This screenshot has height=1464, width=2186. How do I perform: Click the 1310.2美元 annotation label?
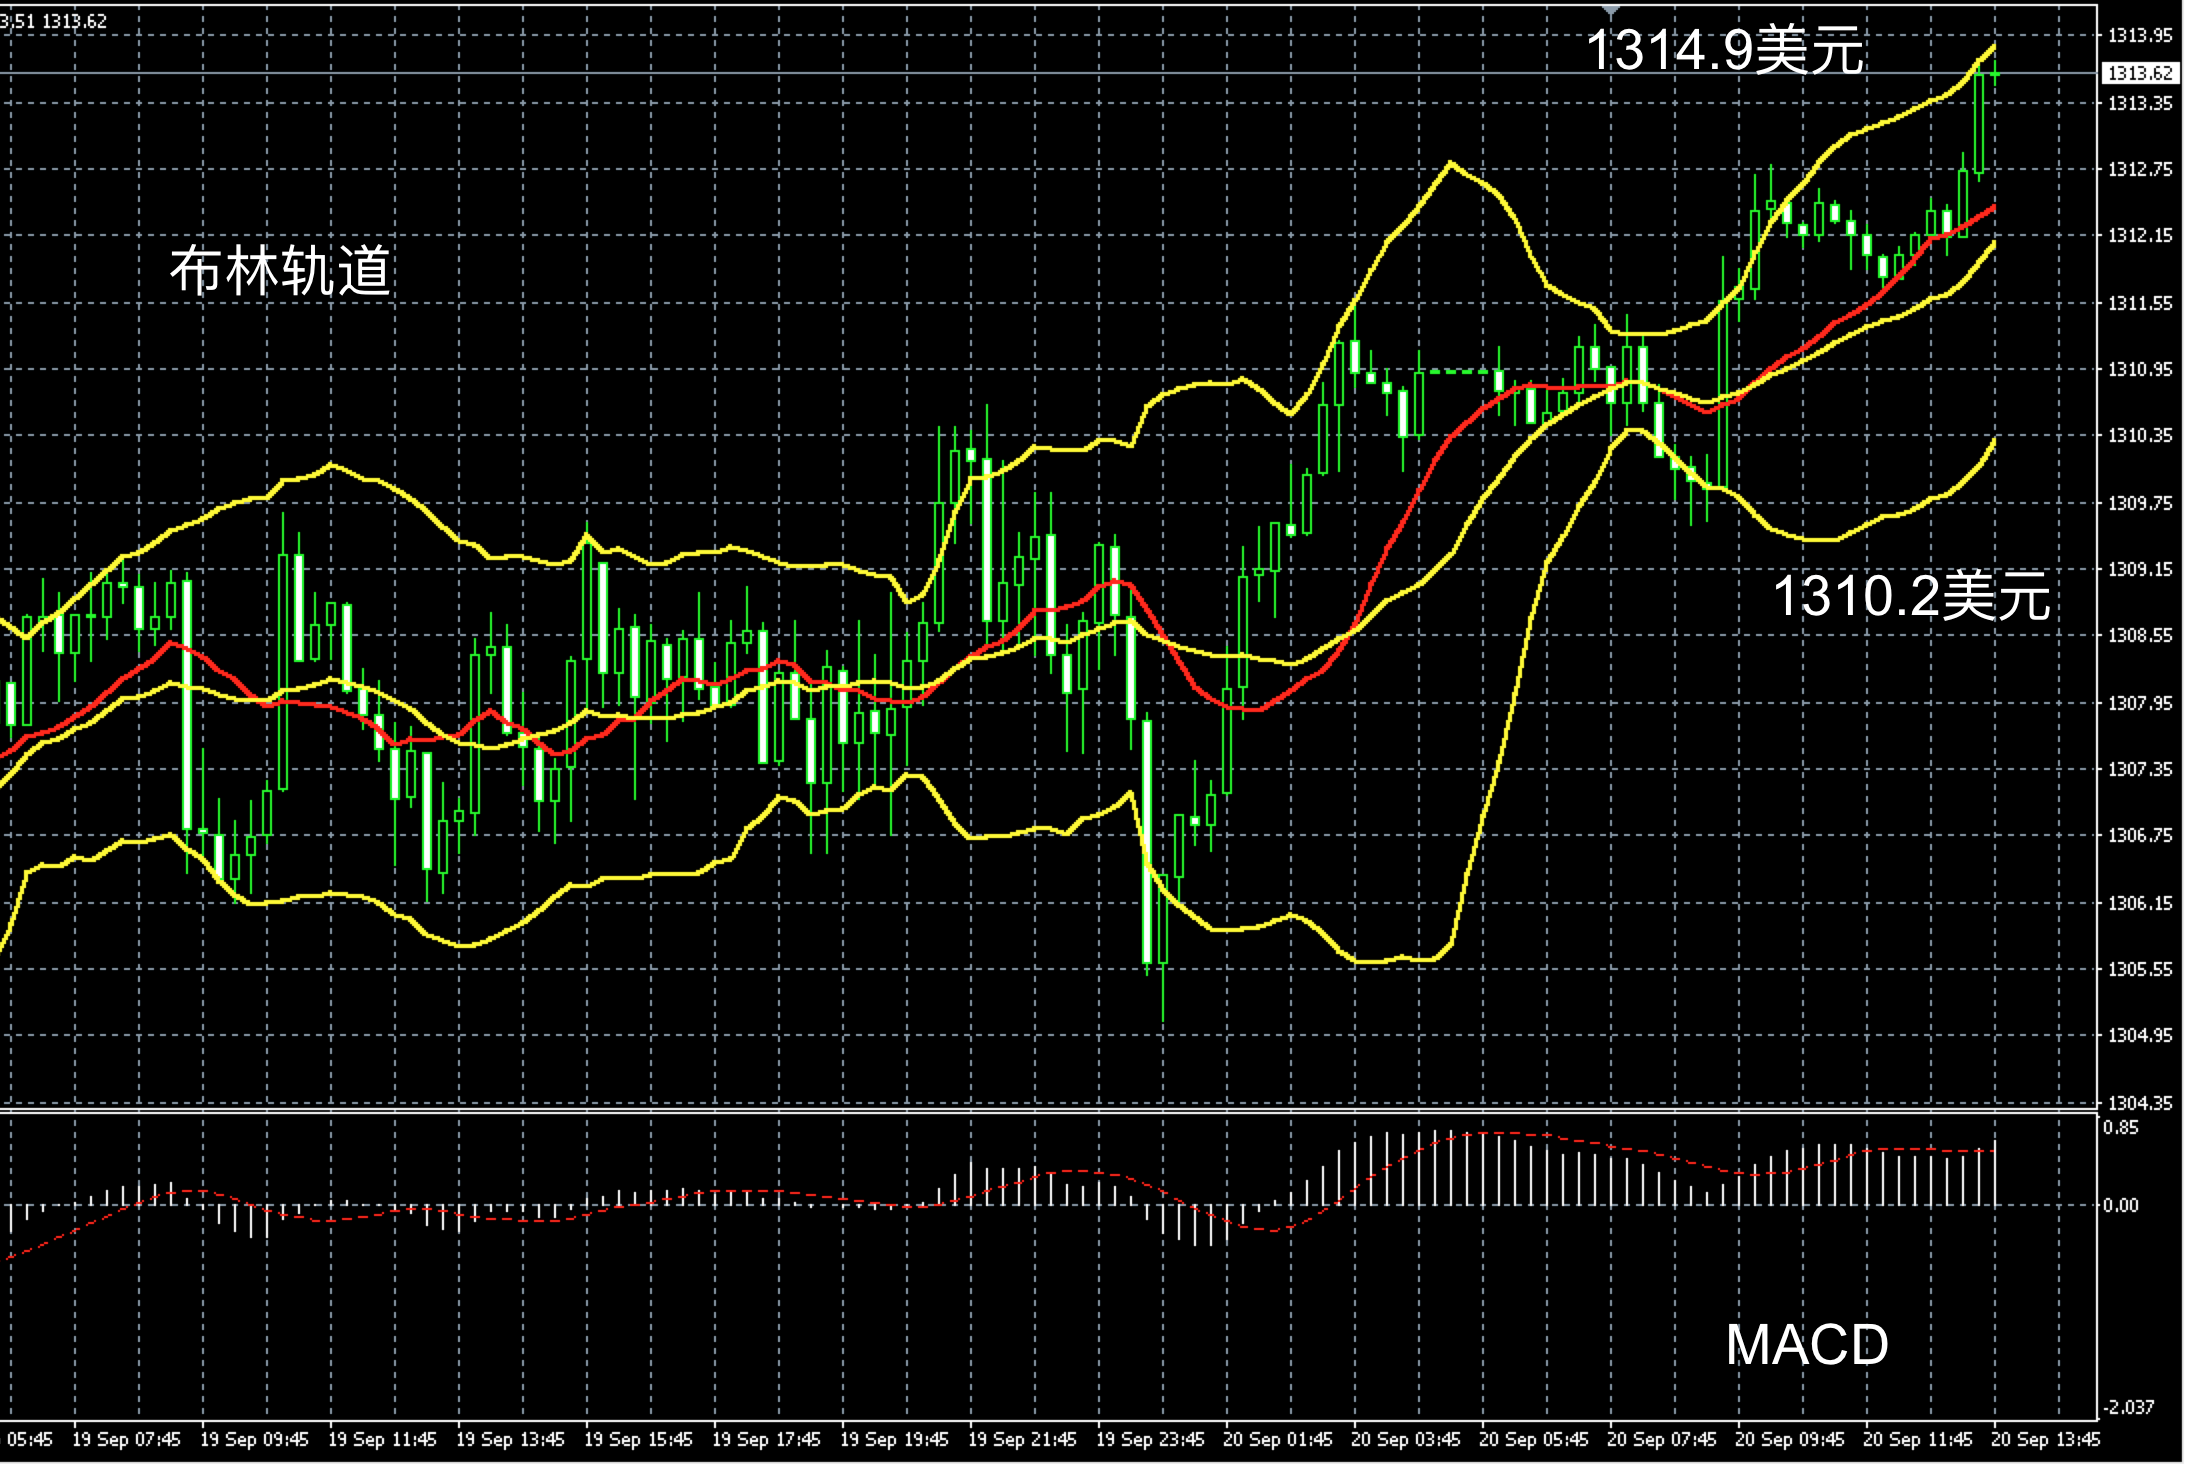pos(1911,597)
